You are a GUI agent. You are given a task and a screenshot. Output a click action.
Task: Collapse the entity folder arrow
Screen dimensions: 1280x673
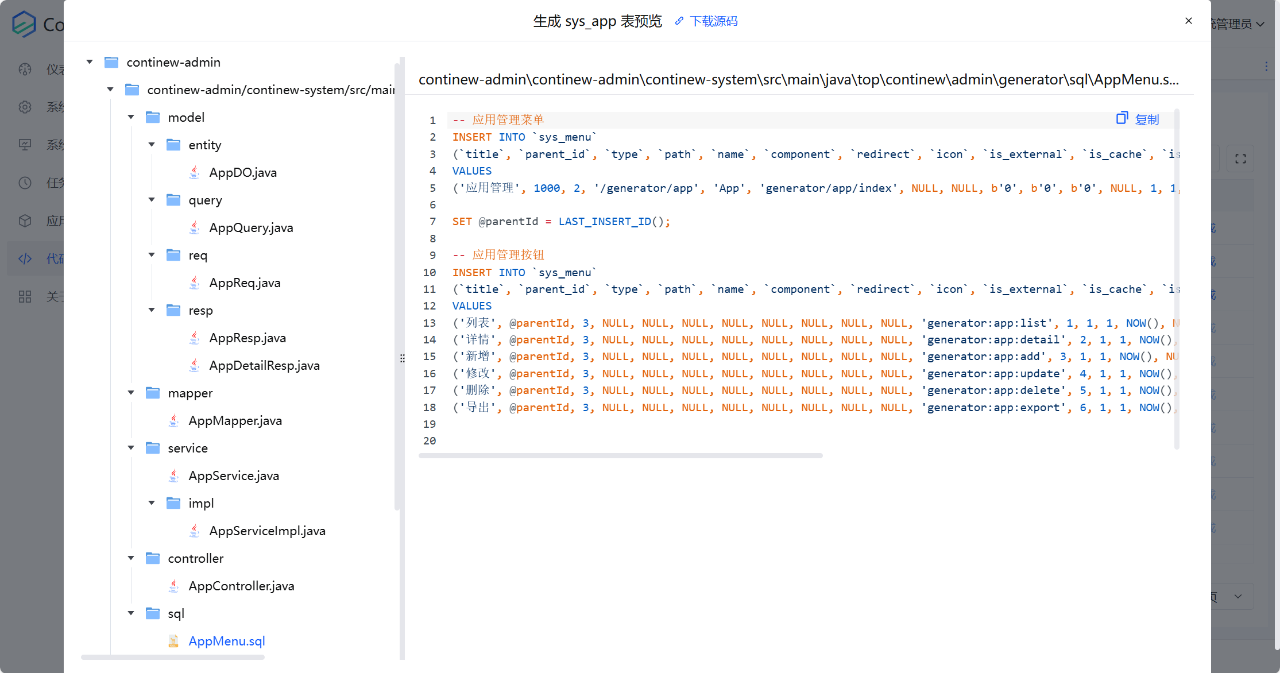(152, 145)
